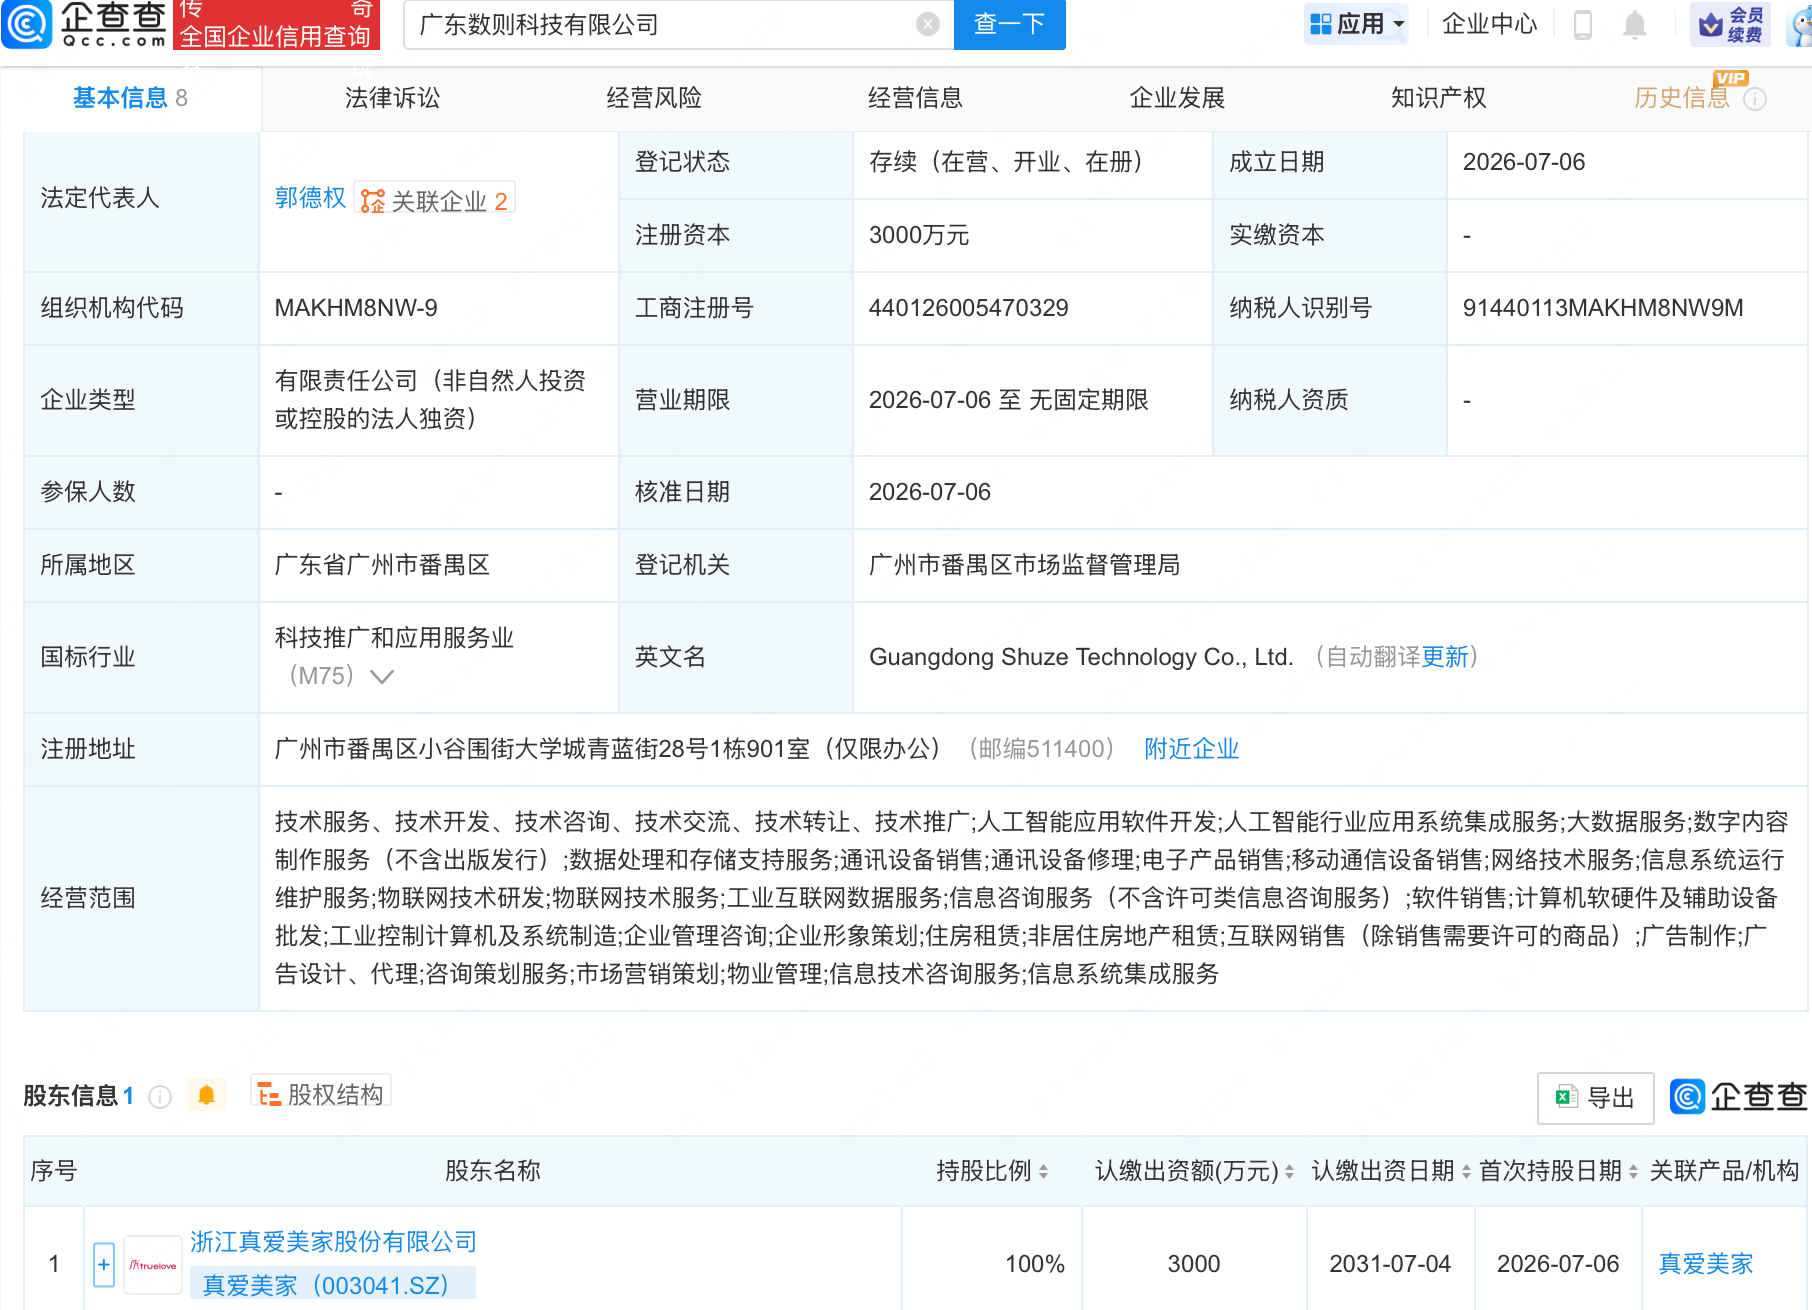Open 企业中心 in the header

(1489, 24)
